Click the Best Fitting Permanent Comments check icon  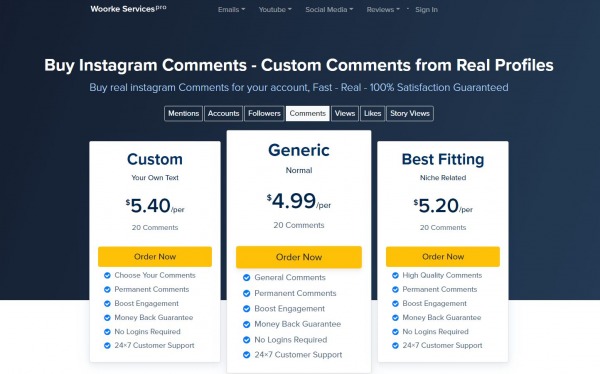395,289
